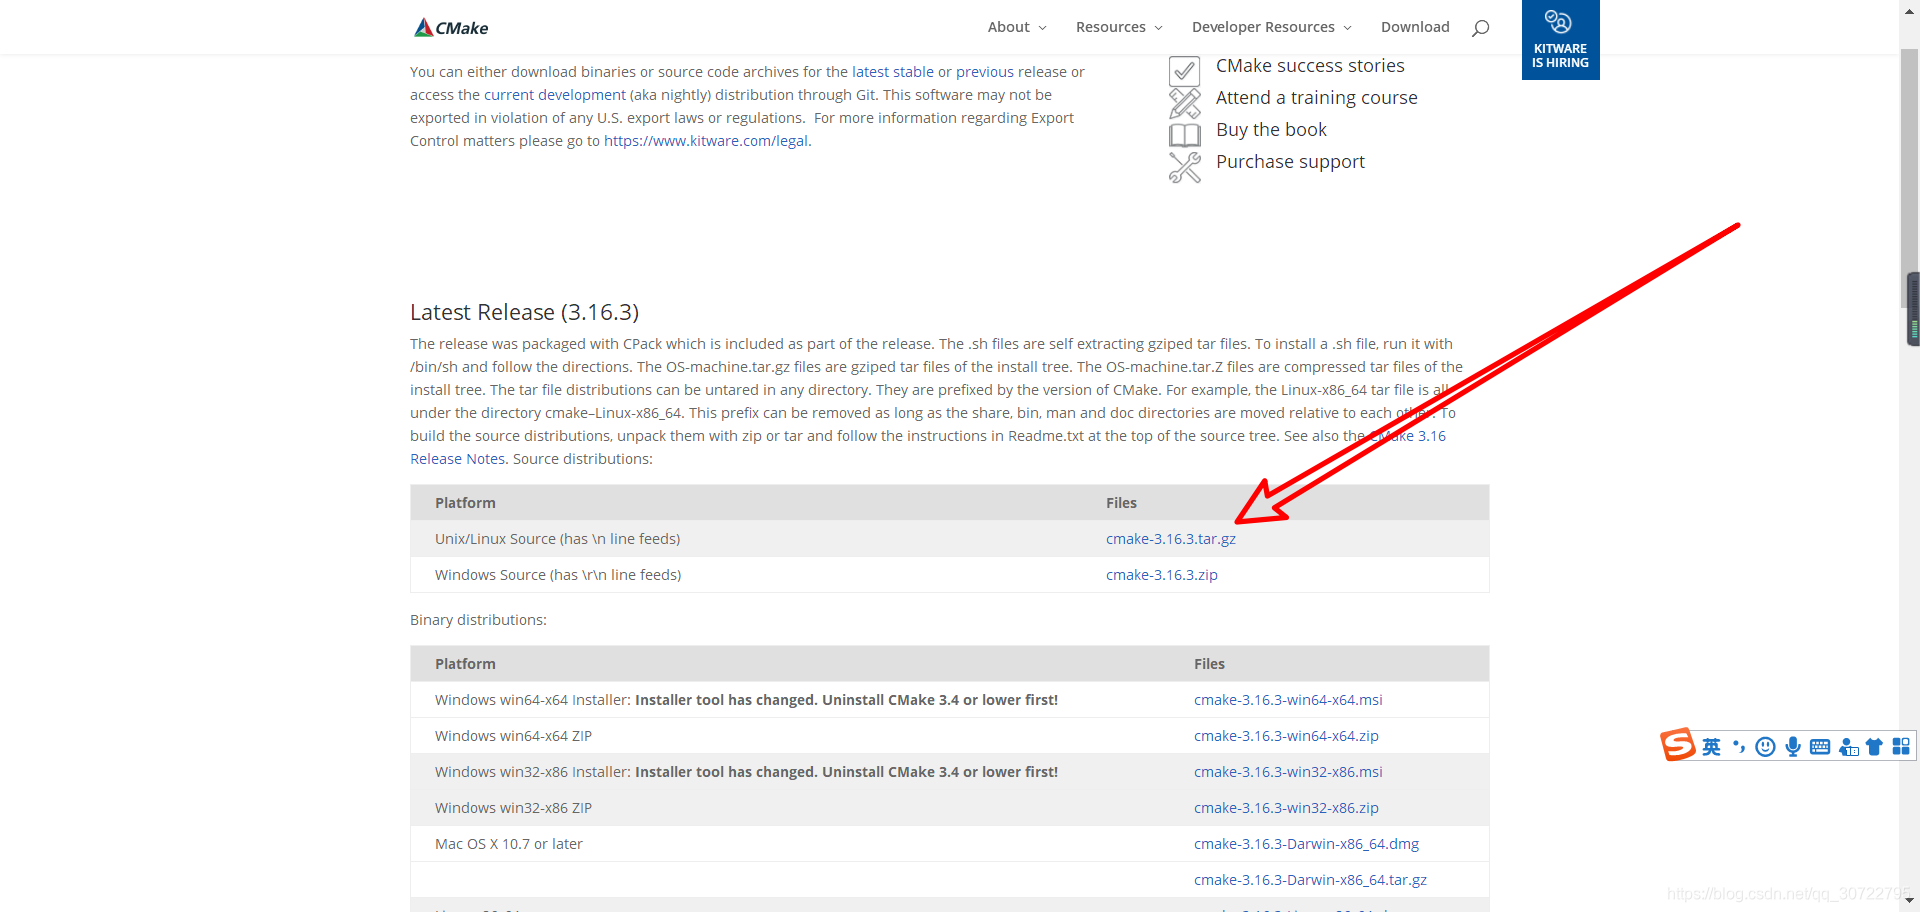Click the CMake logo in the header
The height and width of the screenshot is (912, 1920).
coord(451,27)
